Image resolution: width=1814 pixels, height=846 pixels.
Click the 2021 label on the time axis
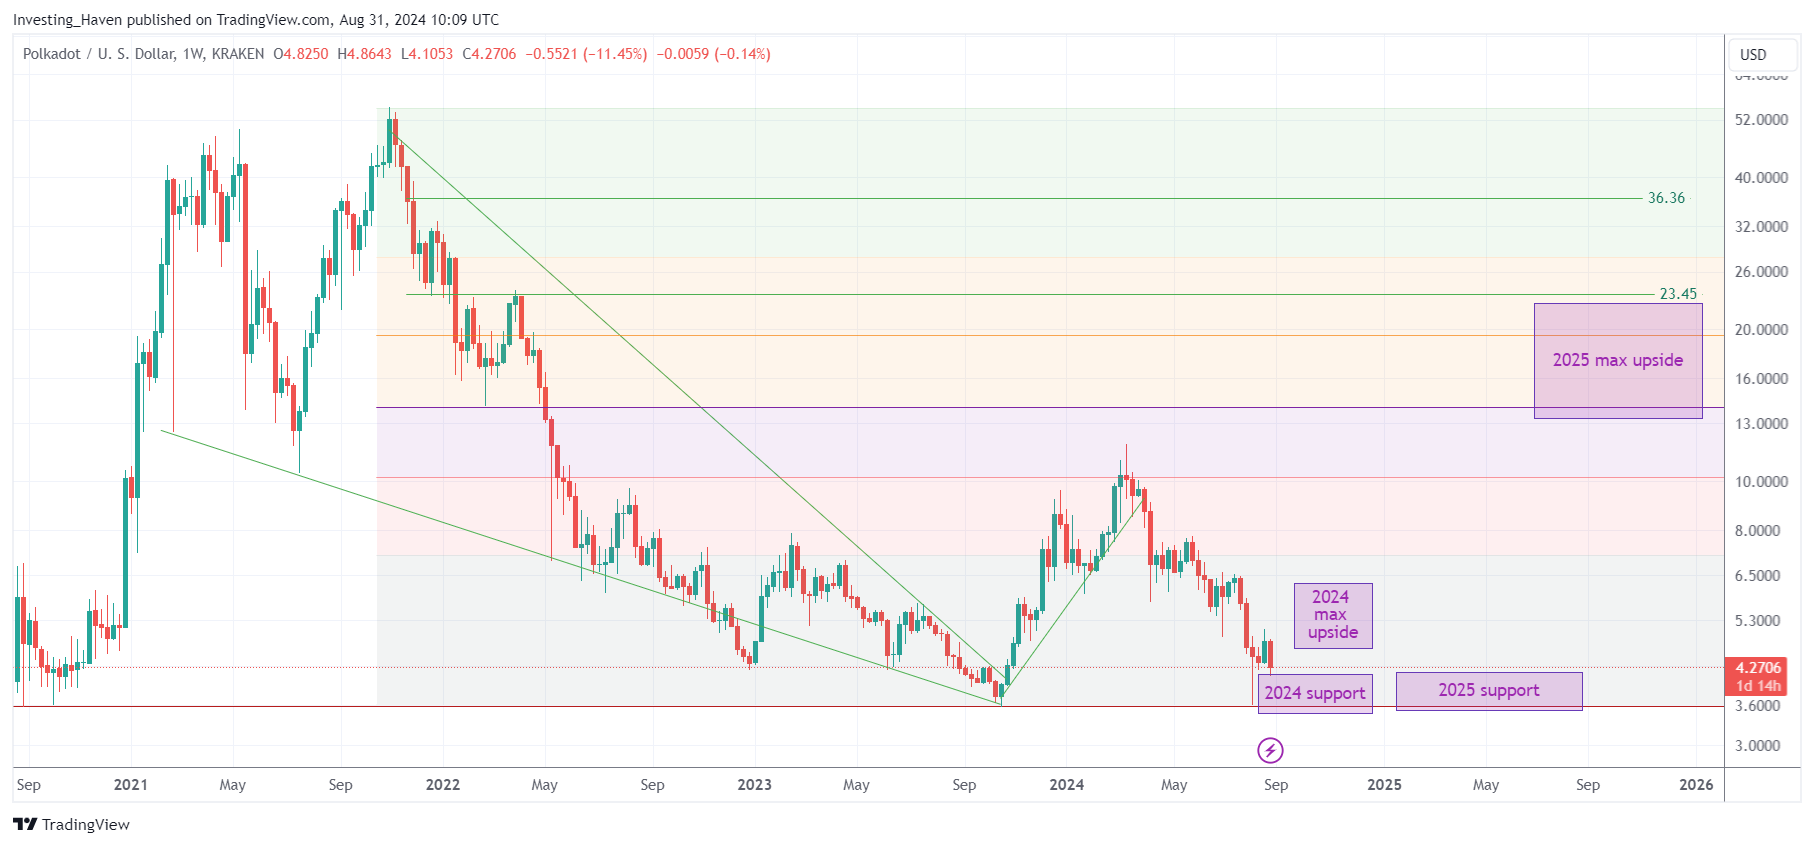coord(131,785)
